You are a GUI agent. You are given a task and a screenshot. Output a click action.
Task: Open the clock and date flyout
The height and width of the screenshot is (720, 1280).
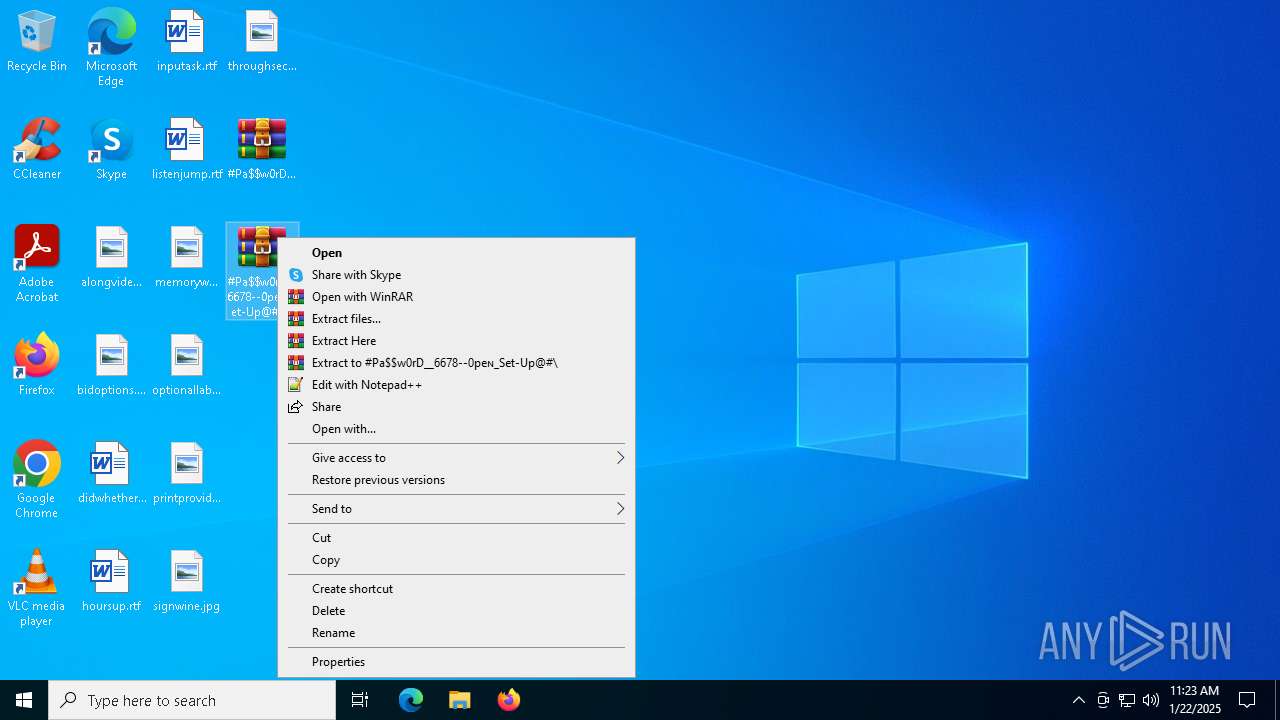[1194, 700]
